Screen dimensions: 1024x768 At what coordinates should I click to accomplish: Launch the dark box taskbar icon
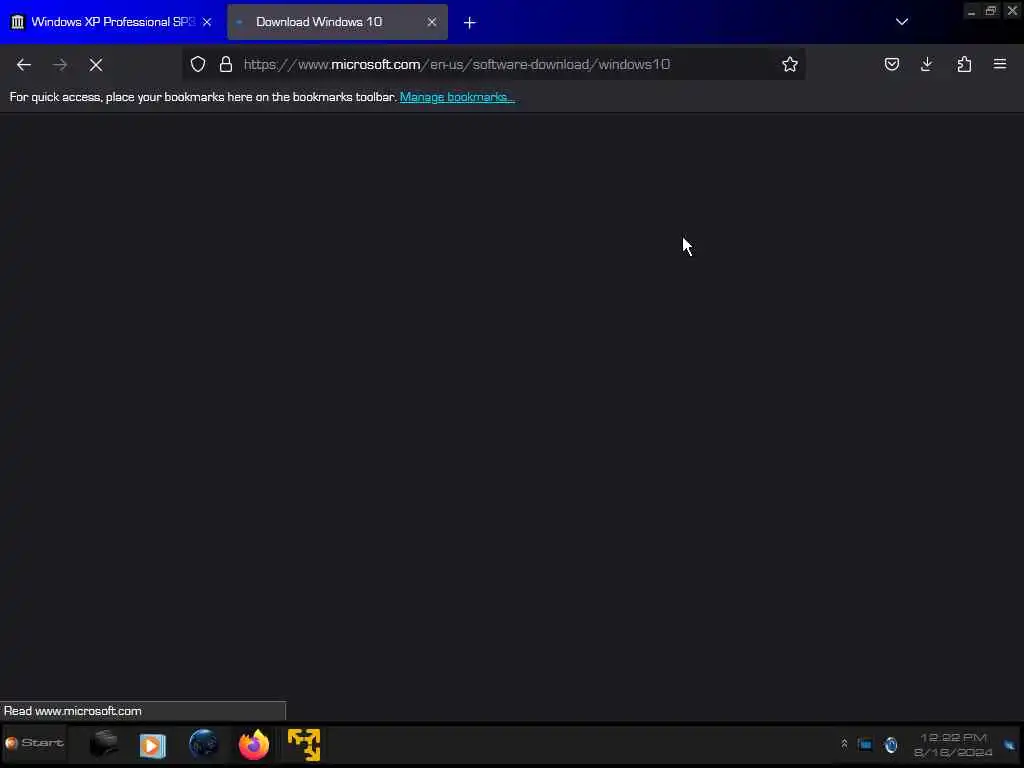tap(104, 743)
